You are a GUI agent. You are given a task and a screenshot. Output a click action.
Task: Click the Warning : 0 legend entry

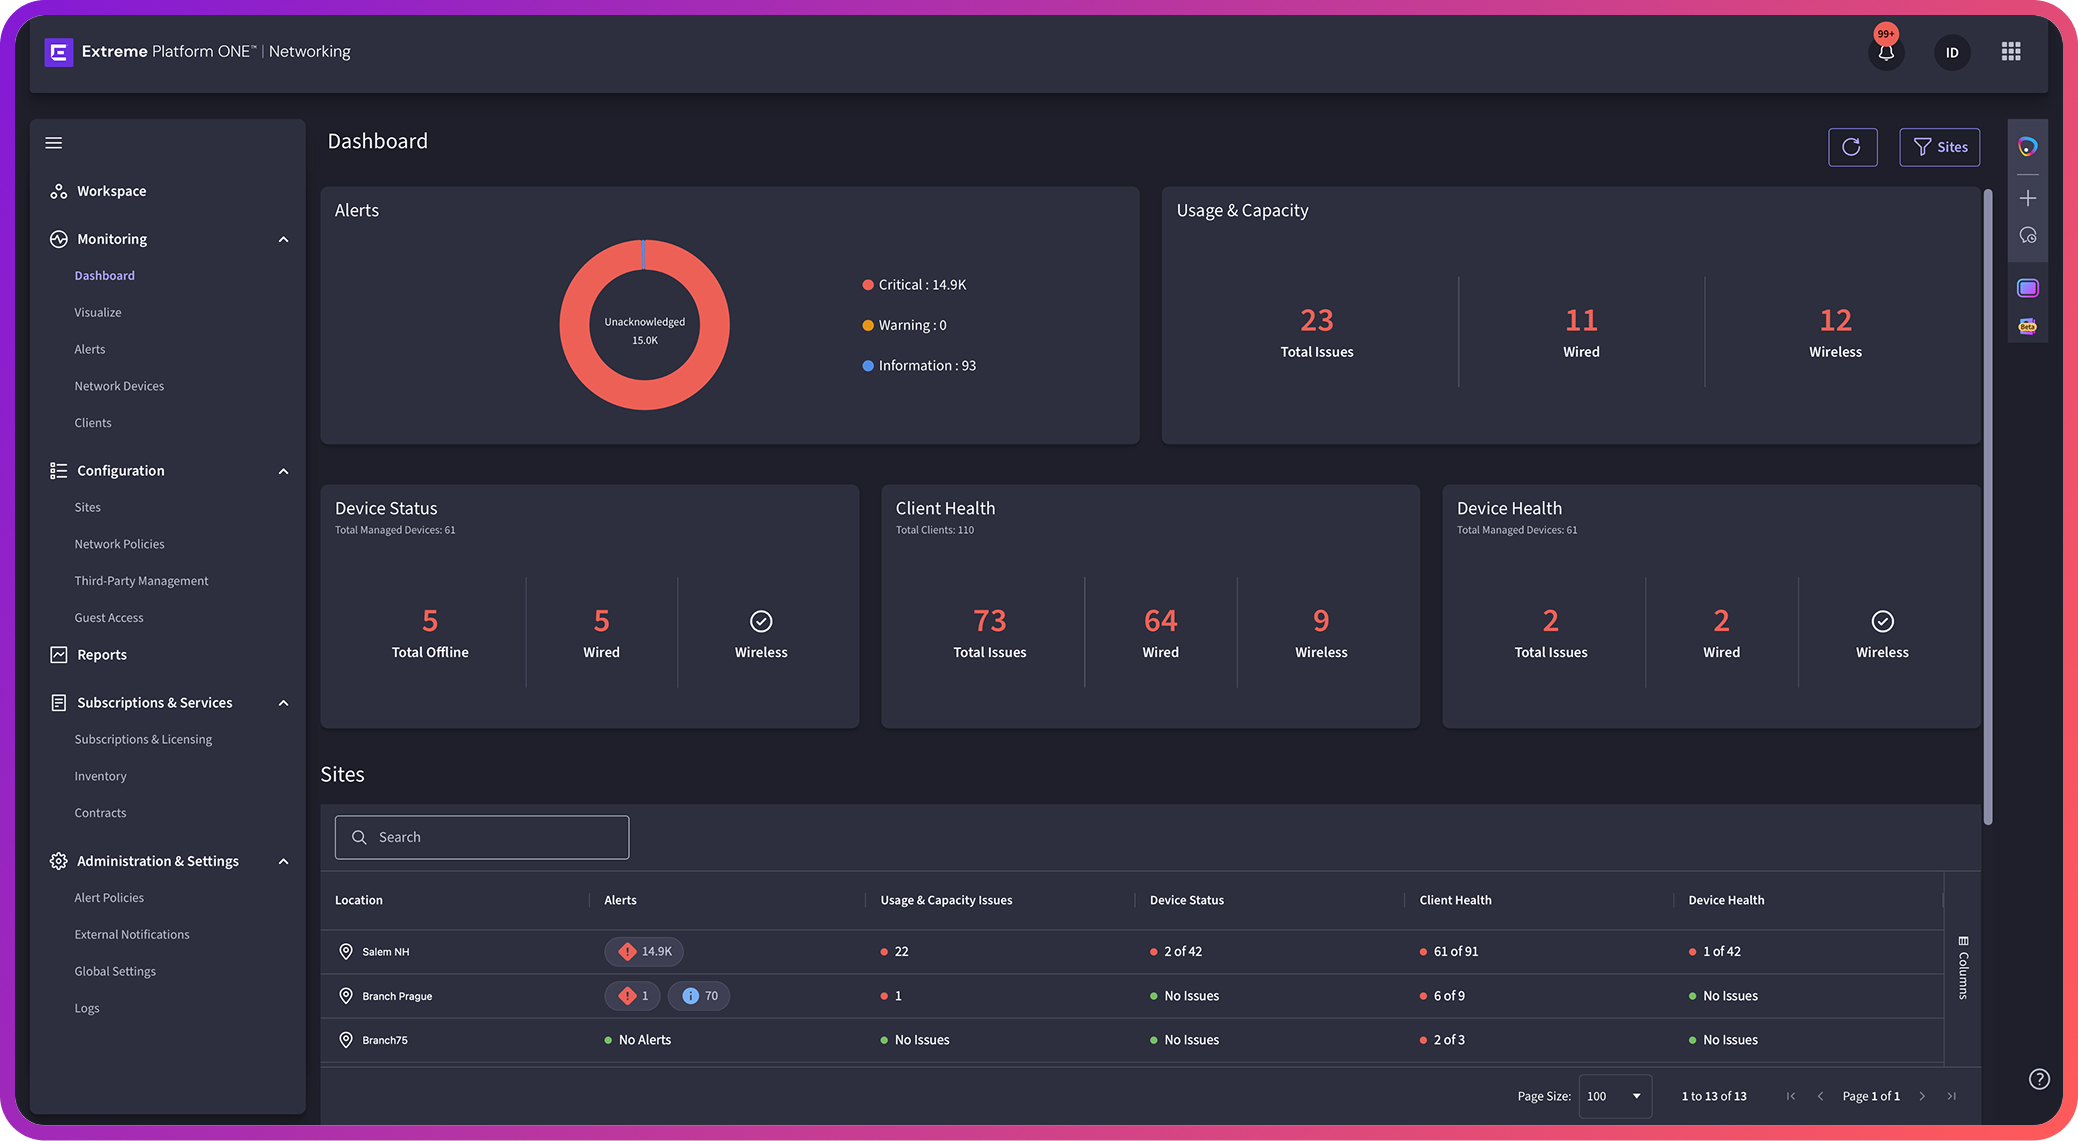pos(905,326)
